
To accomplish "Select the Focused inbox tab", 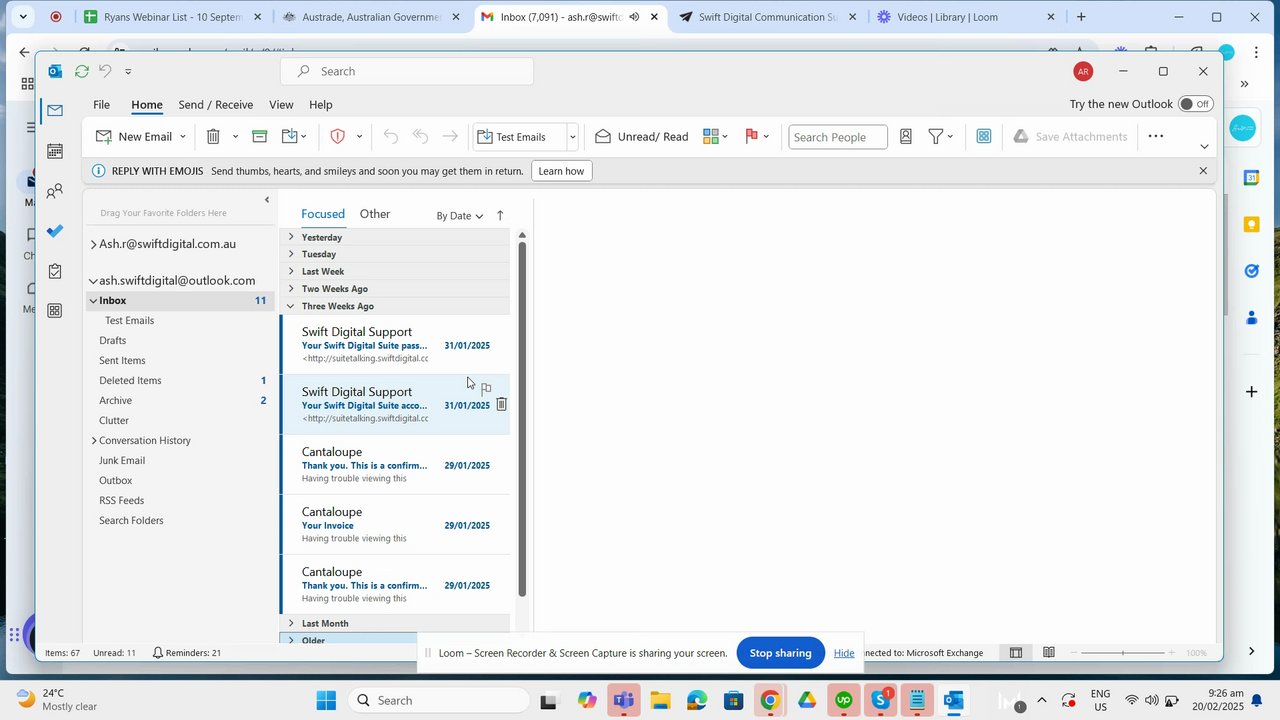I will tap(323, 214).
